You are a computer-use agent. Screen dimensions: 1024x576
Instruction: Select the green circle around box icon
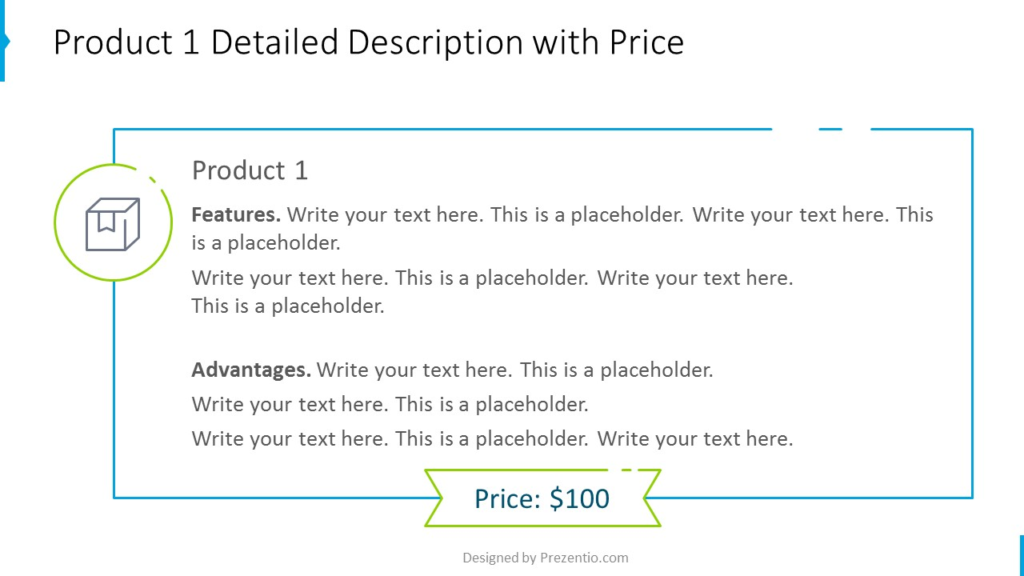pyautogui.click(x=113, y=222)
